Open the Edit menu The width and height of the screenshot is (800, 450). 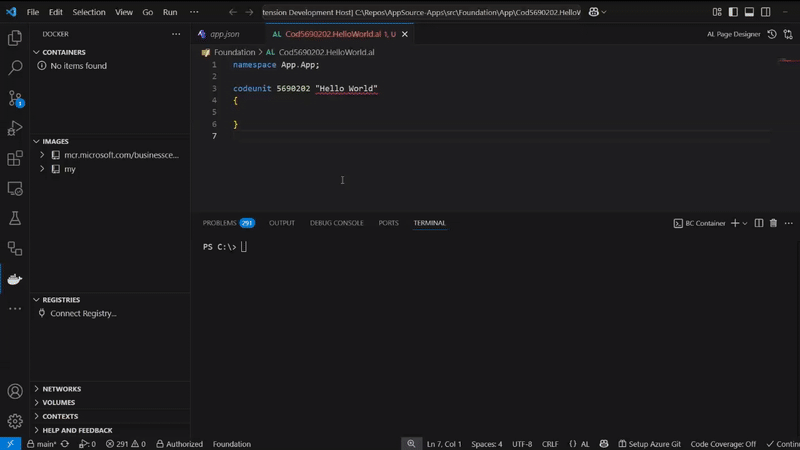click(56, 12)
